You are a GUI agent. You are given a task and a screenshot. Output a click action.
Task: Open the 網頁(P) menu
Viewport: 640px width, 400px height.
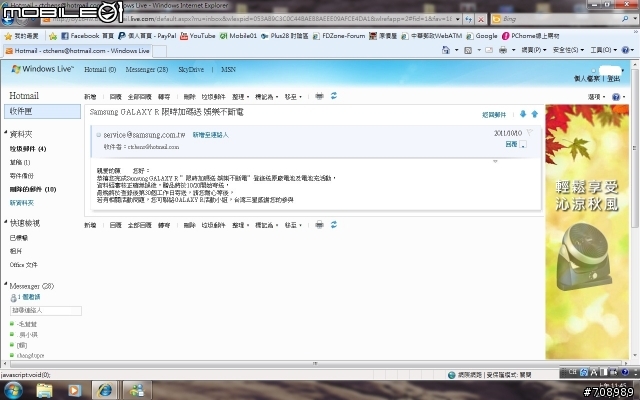pyautogui.click(x=533, y=50)
